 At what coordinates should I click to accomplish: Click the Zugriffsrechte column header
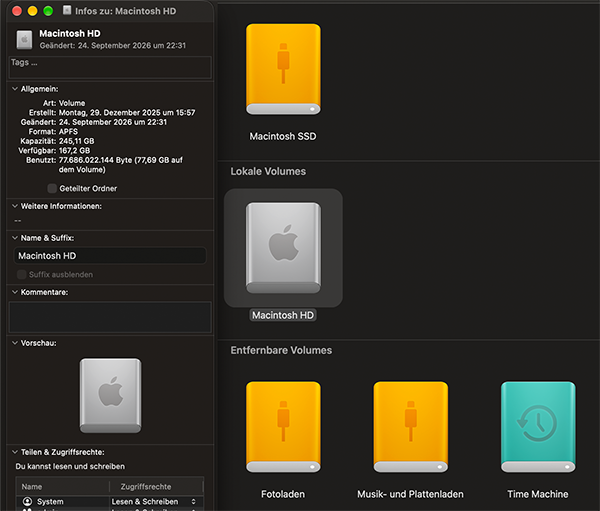click(x=146, y=487)
